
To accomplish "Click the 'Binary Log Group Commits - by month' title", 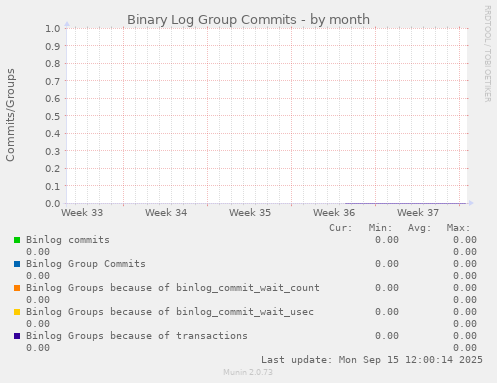I will tap(248, 20).
